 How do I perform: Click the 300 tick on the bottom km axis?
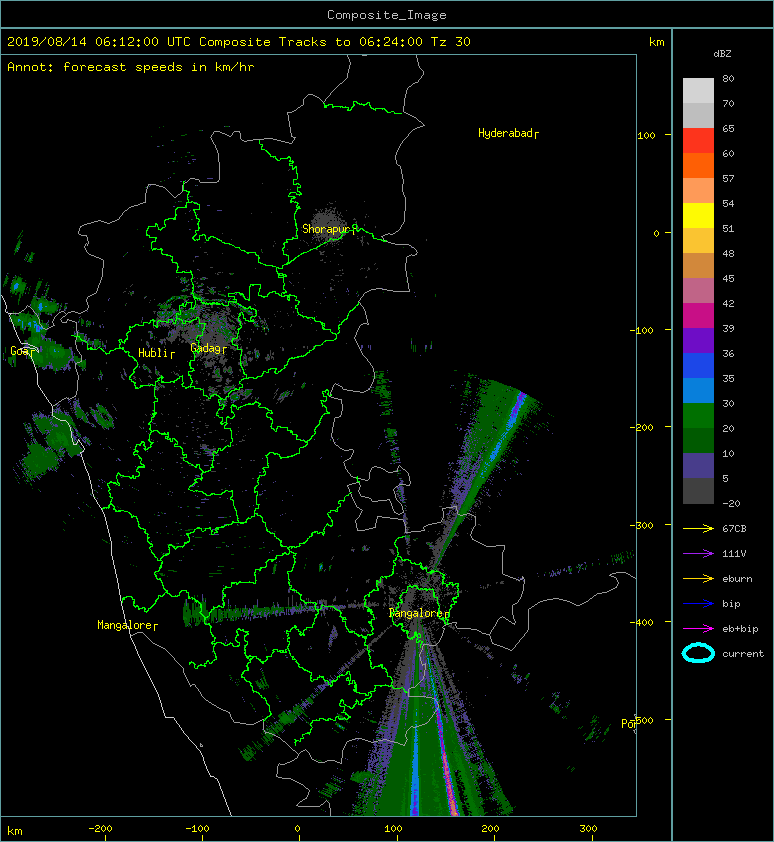tap(588, 829)
